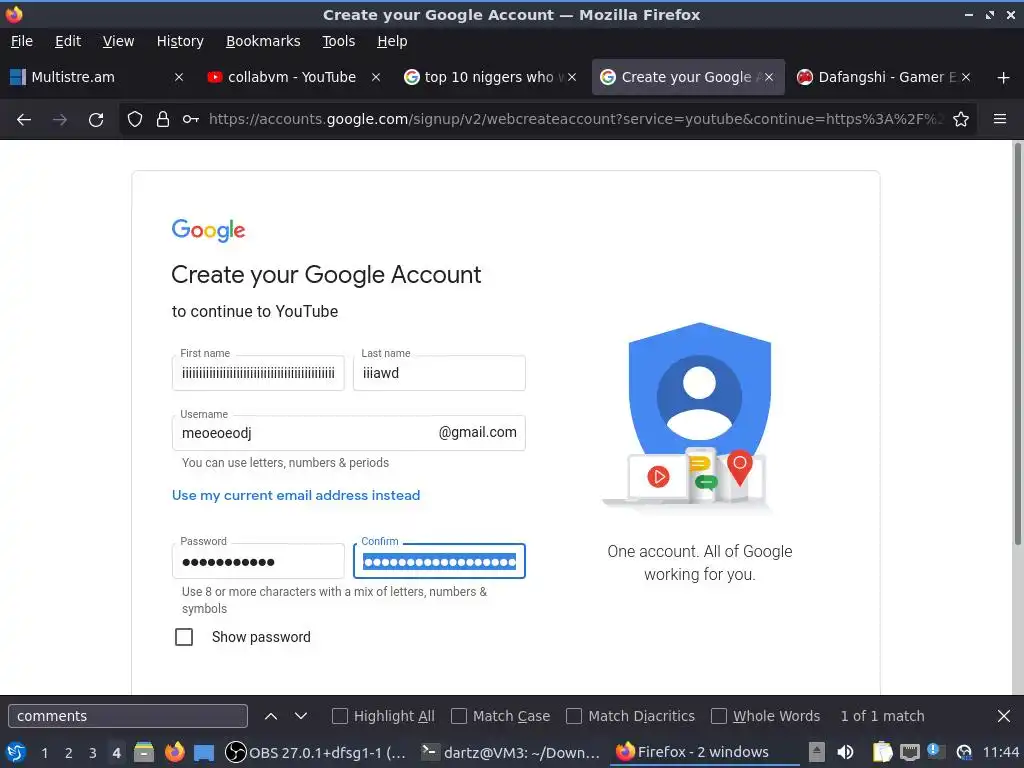The image size is (1024, 768).
Task: Open the Help menu
Action: tap(392, 41)
